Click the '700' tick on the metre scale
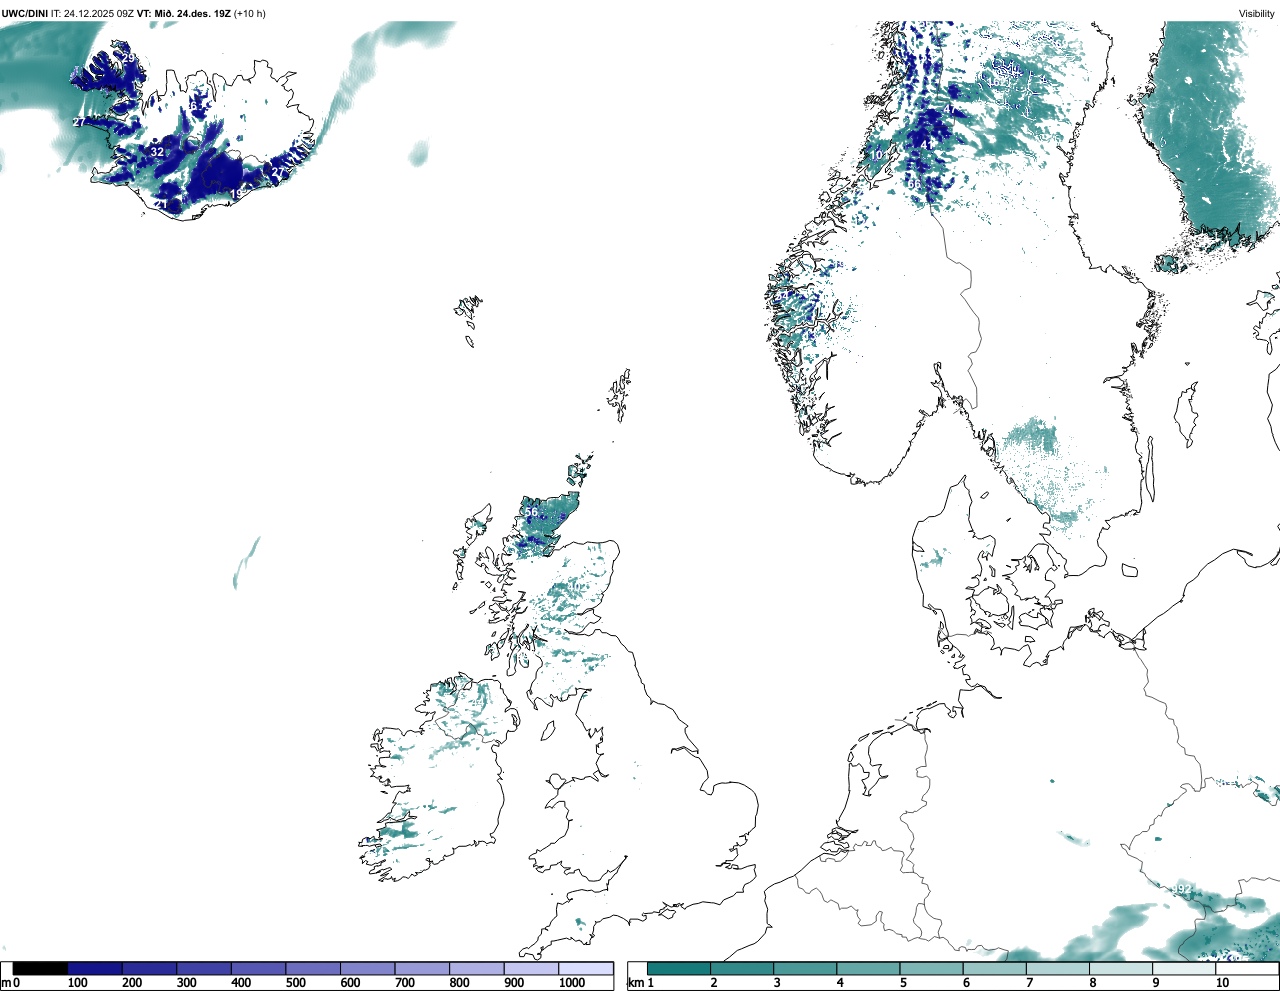 tap(405, 983)
